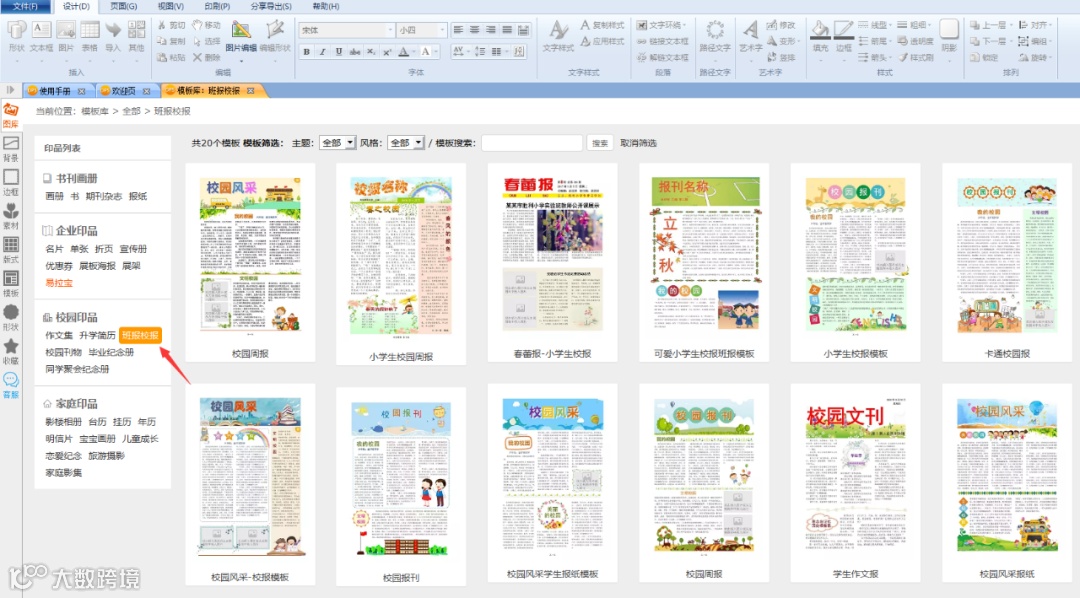Image resolution: width=1080 pixels, height=598 pixels.
Task: Click the 填充 fill bucket icon
Action: [820, 37]
